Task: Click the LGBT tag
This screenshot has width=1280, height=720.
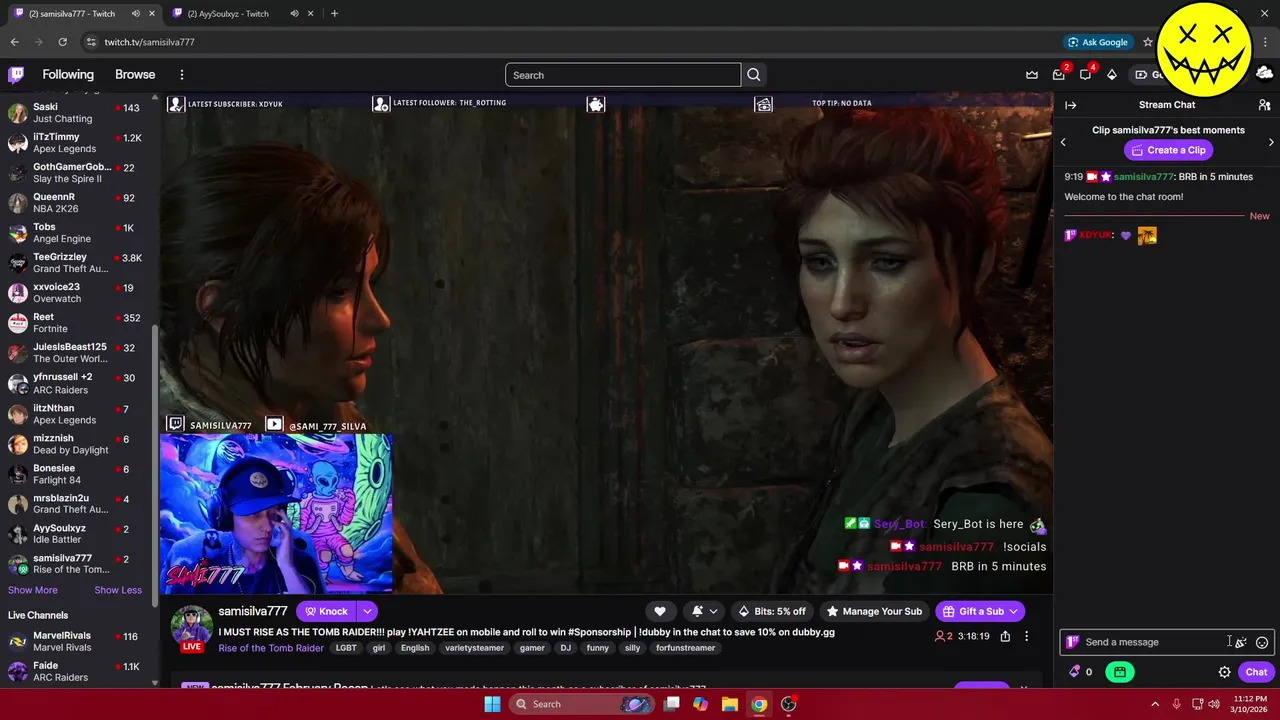Action: click(346, 648)
